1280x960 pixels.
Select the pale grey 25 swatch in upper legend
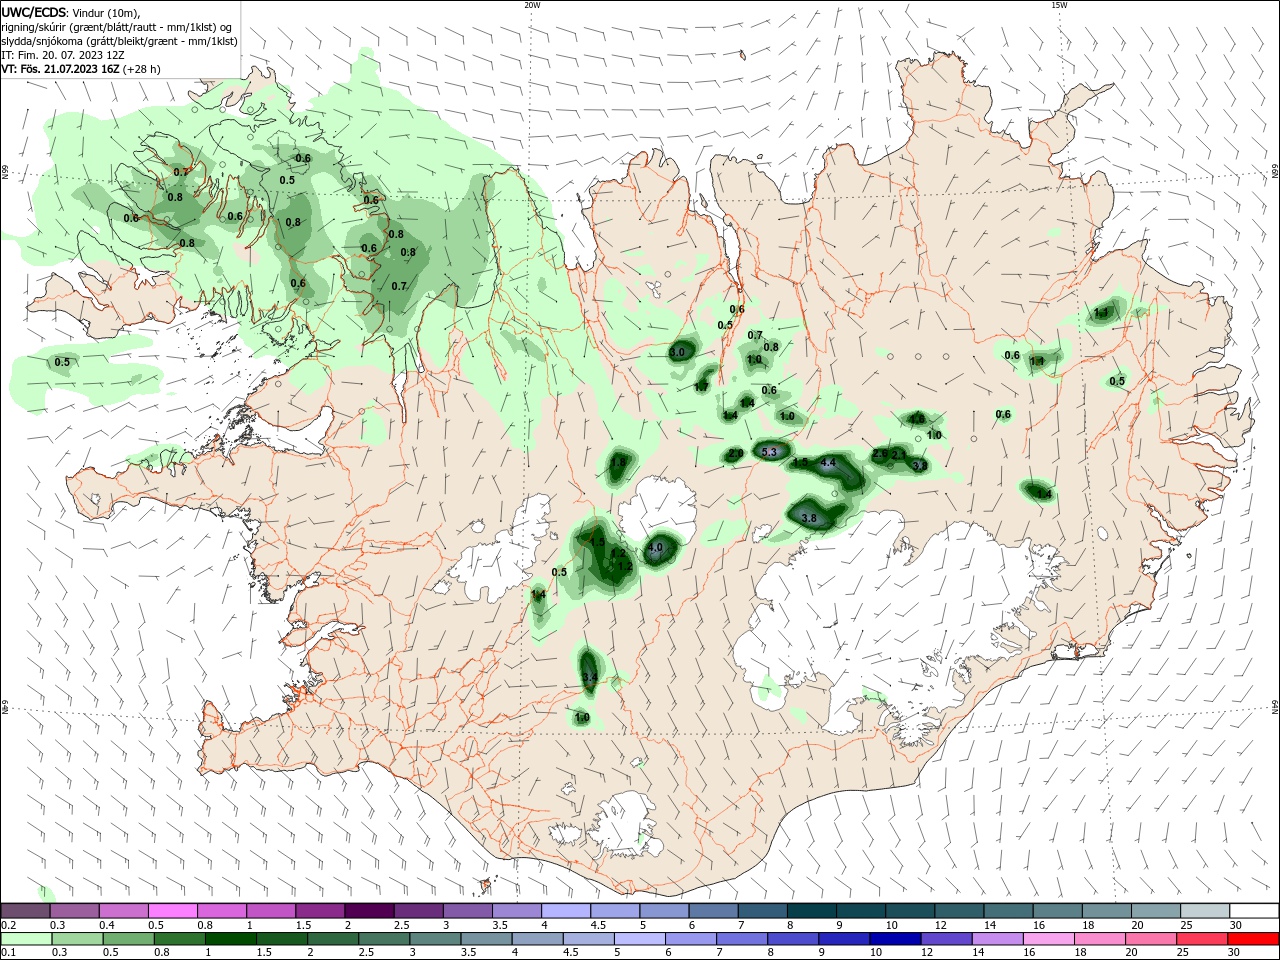click(x=1204, y=911)
